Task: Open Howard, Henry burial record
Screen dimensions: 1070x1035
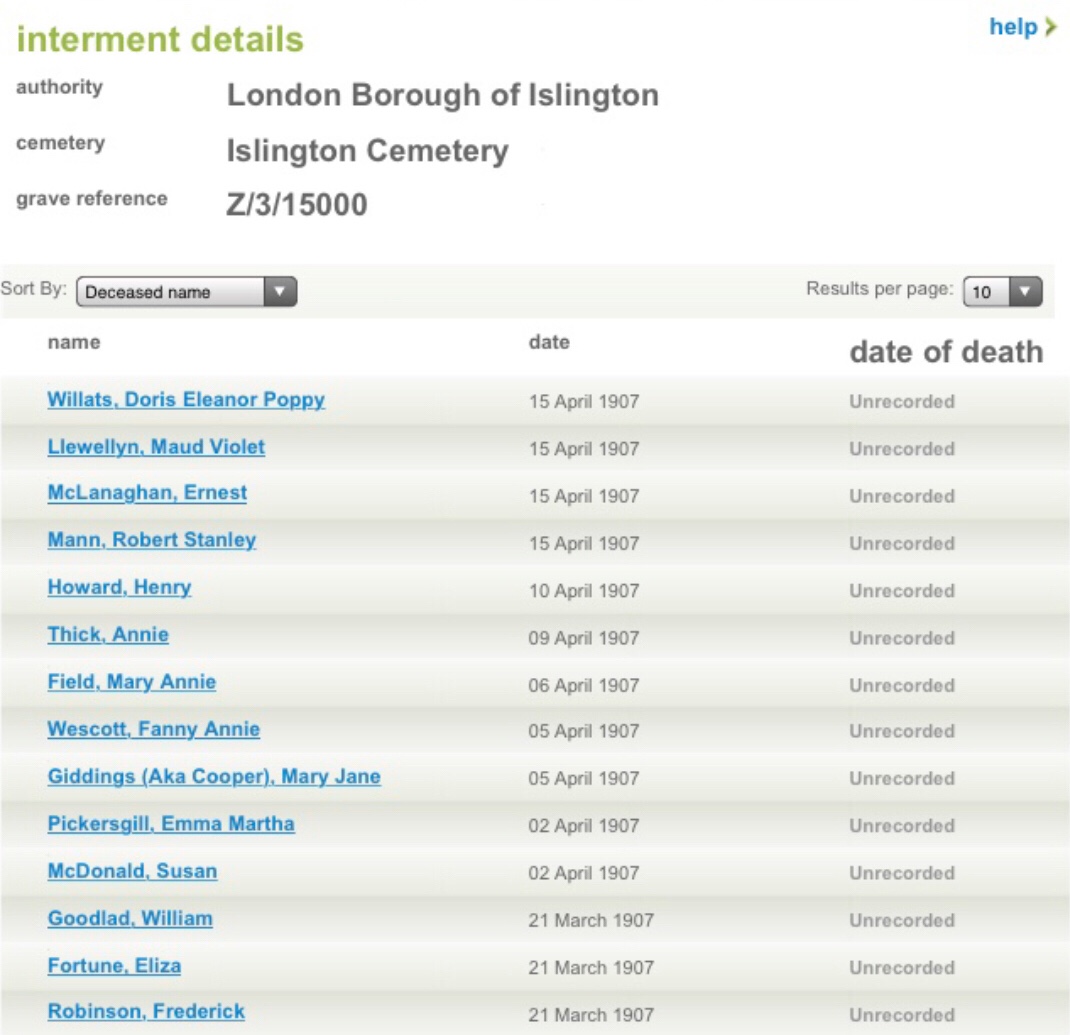Action: (119, 587)
